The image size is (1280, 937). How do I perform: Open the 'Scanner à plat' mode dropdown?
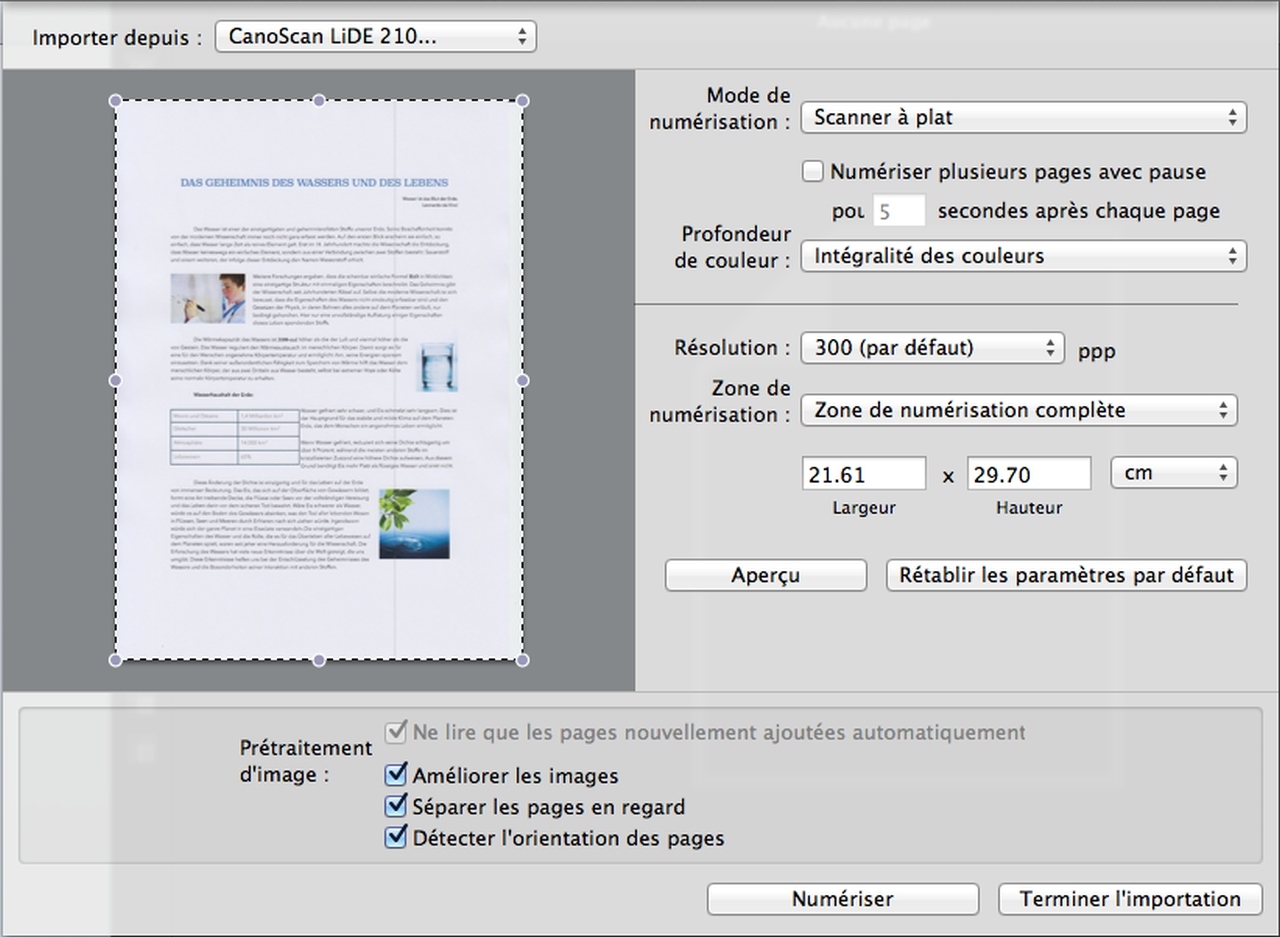point(1023,117)
